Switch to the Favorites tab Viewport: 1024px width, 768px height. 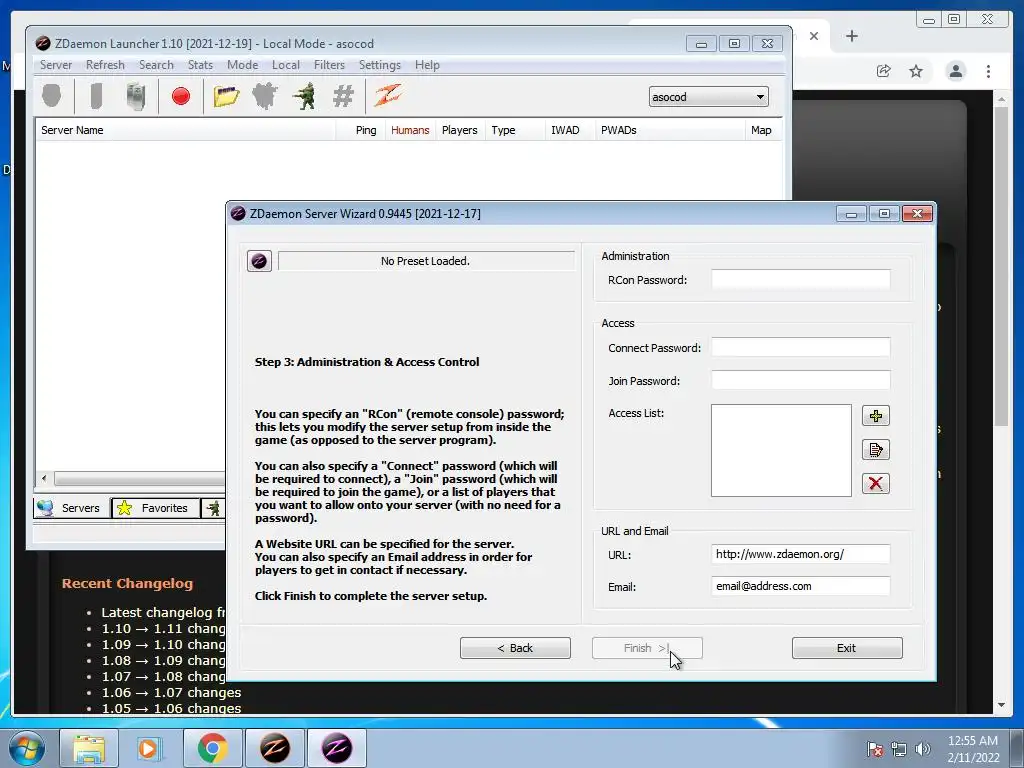coord(155,508)
